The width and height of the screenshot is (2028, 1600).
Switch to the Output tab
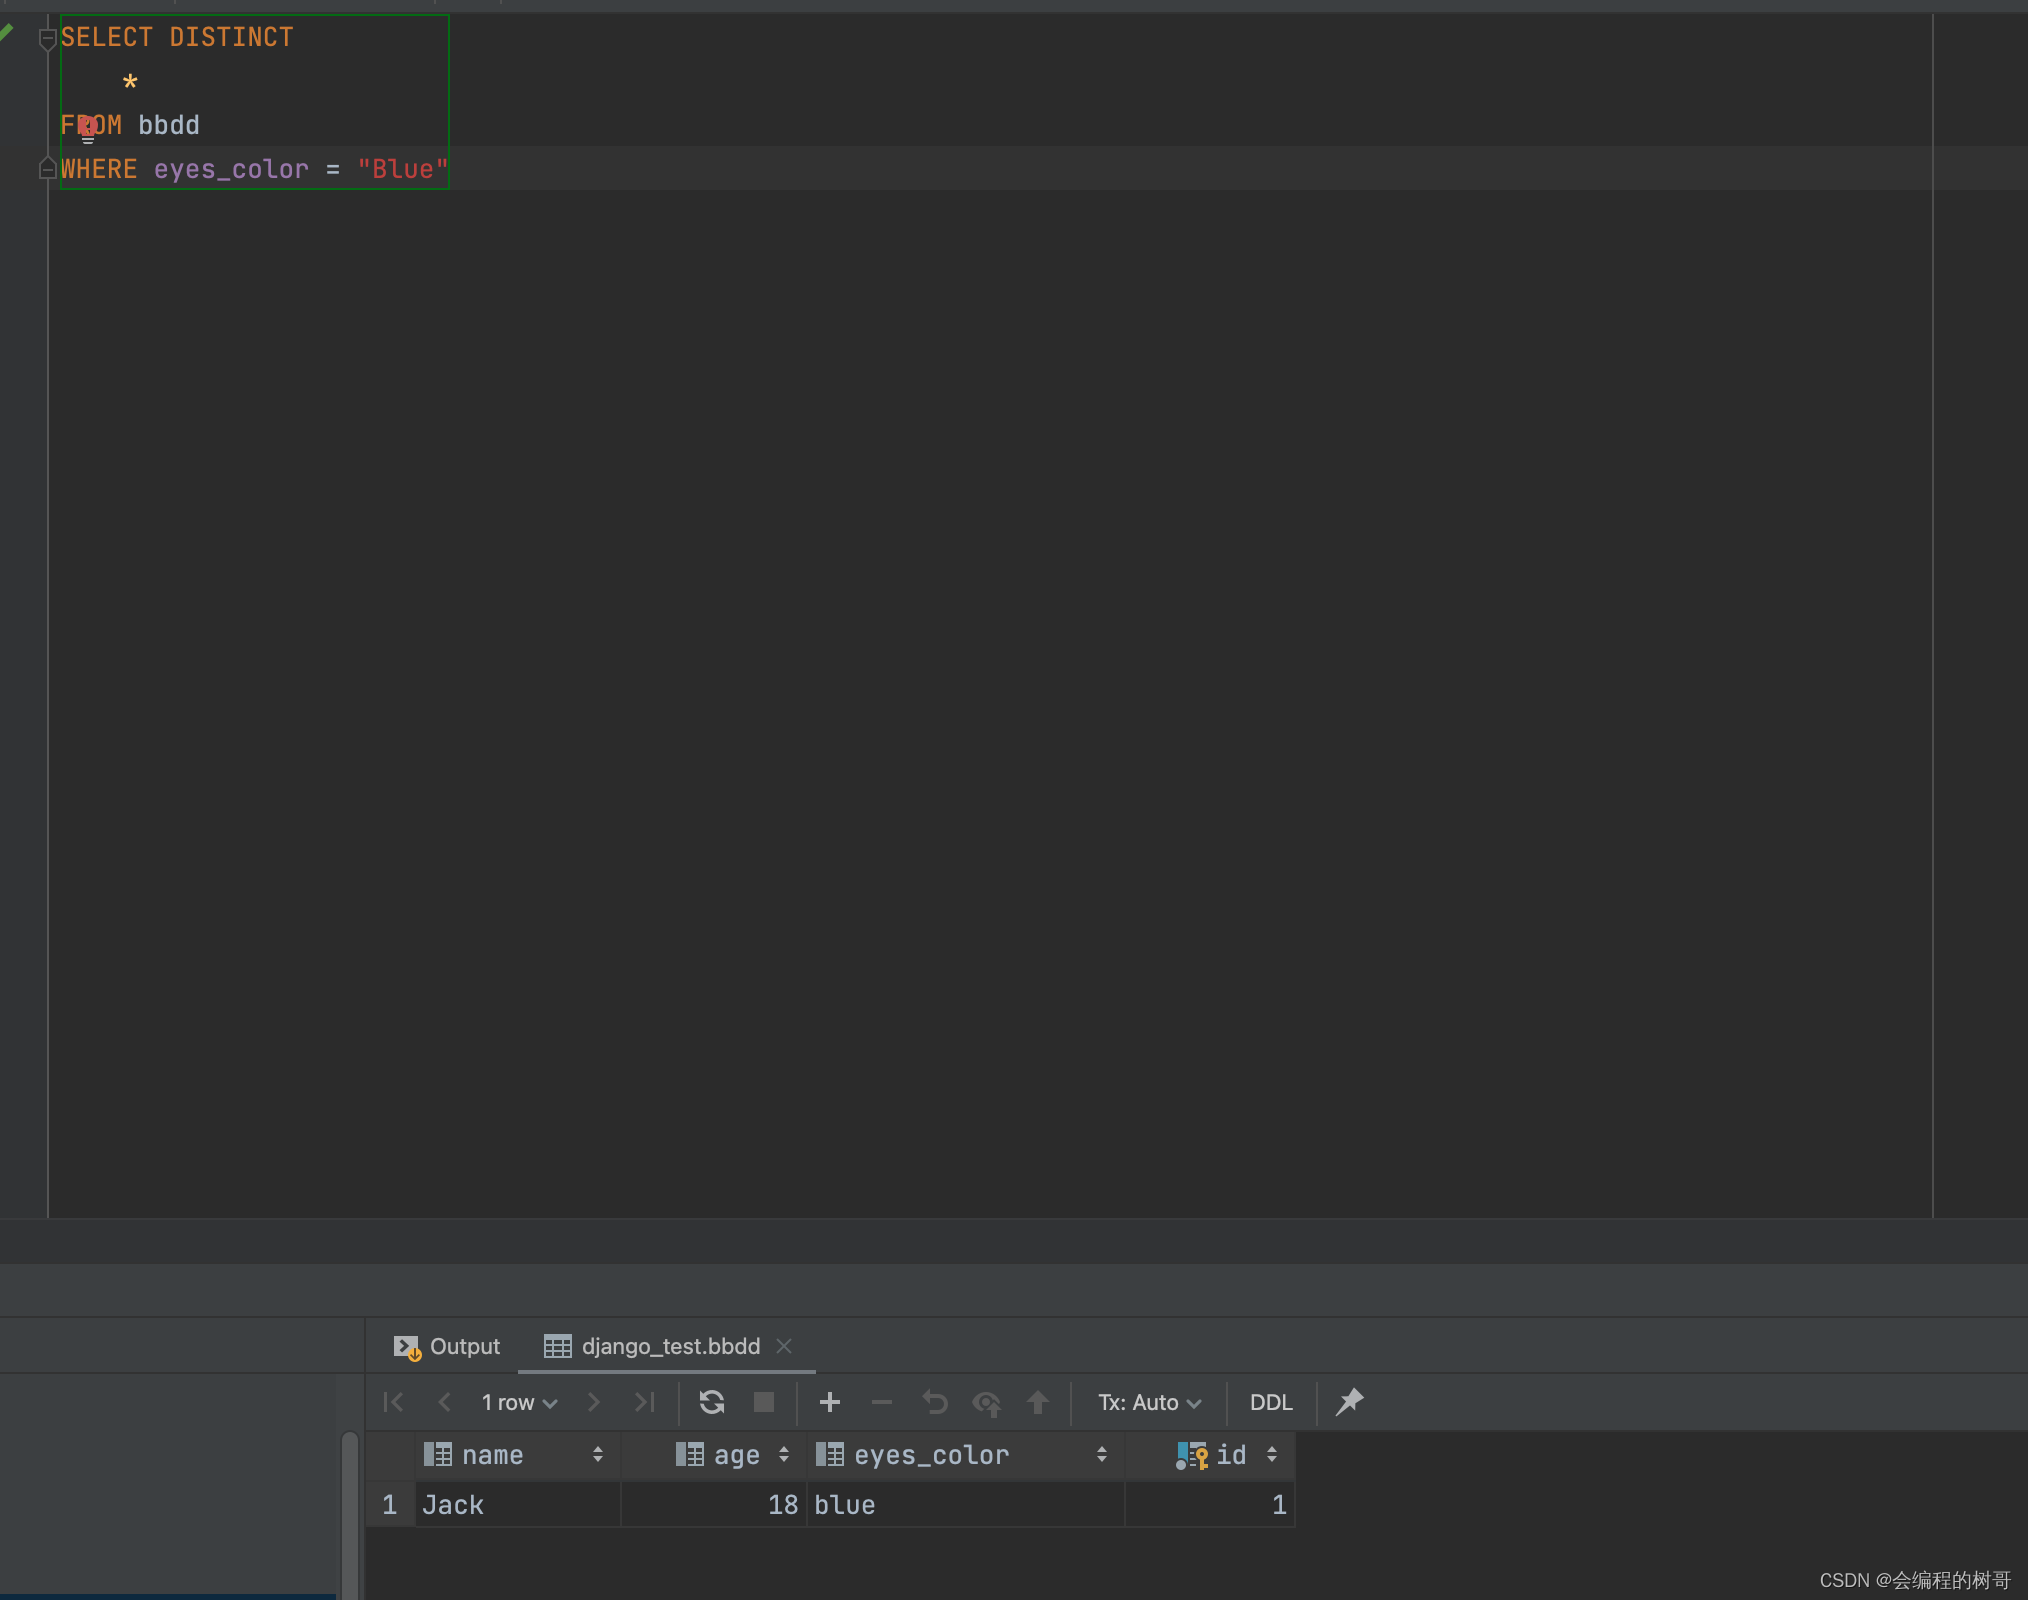point(446,1346)
